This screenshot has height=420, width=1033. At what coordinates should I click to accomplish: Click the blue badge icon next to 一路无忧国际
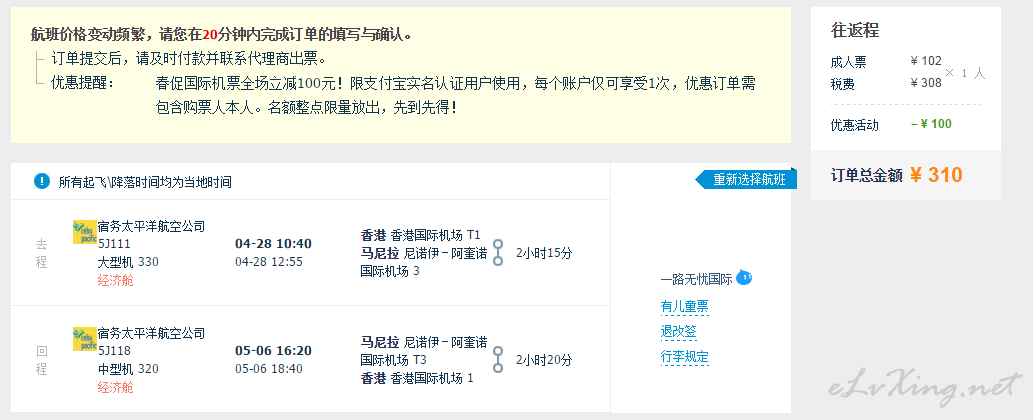pos(744,277)
